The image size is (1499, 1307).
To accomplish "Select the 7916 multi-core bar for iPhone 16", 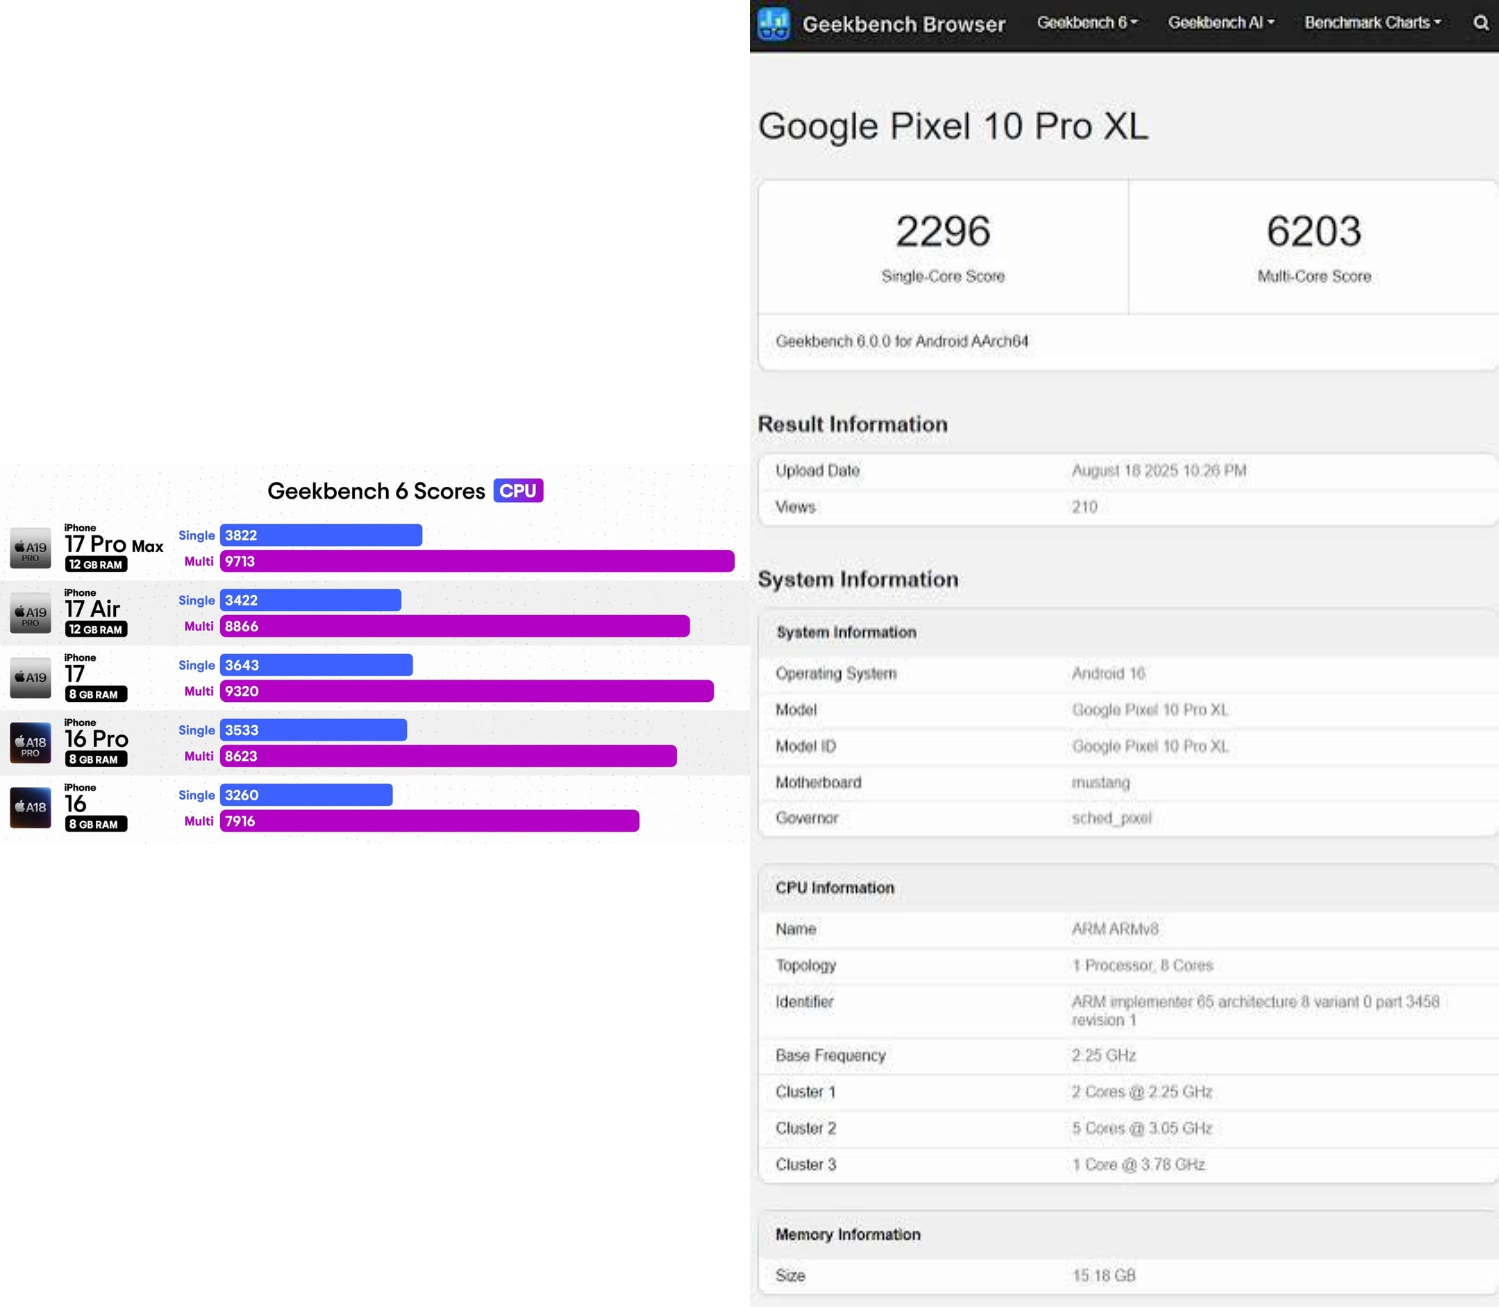I will click(x=430, y=821).
